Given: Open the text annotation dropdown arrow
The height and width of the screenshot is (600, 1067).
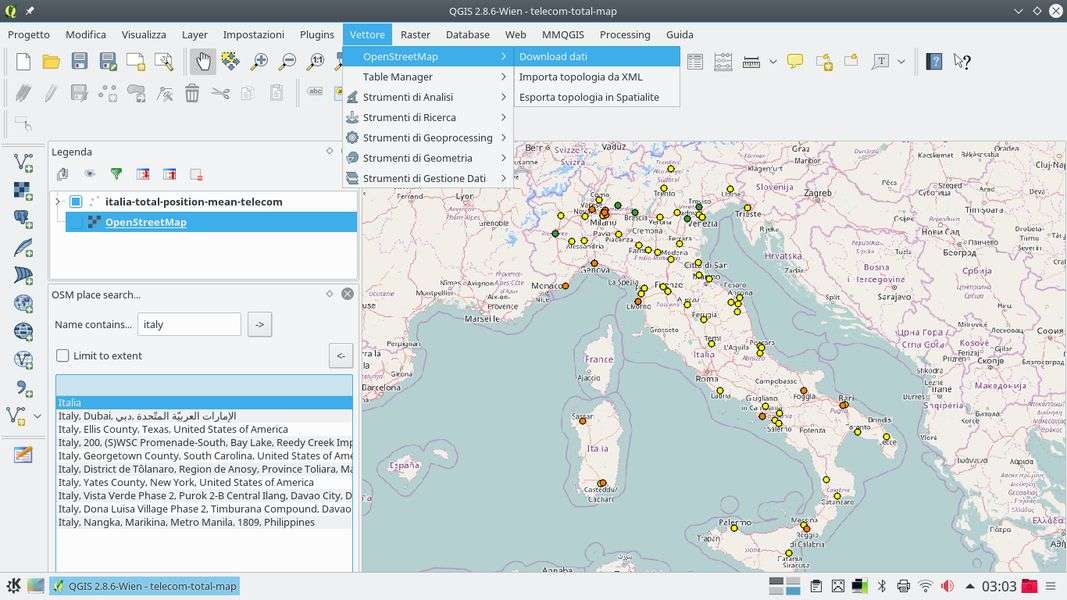Looking at the screenshot, I should [x=901, y=62].
